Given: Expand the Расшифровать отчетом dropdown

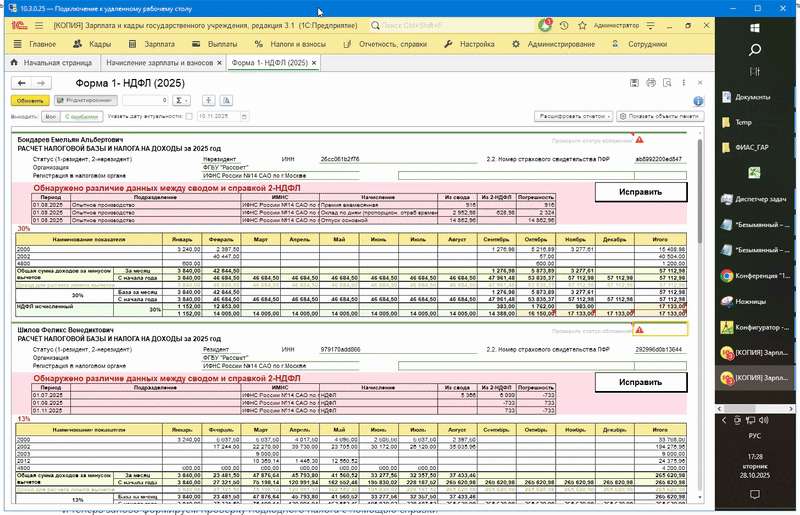Looking at the screenshot, I should click(573, 116).
